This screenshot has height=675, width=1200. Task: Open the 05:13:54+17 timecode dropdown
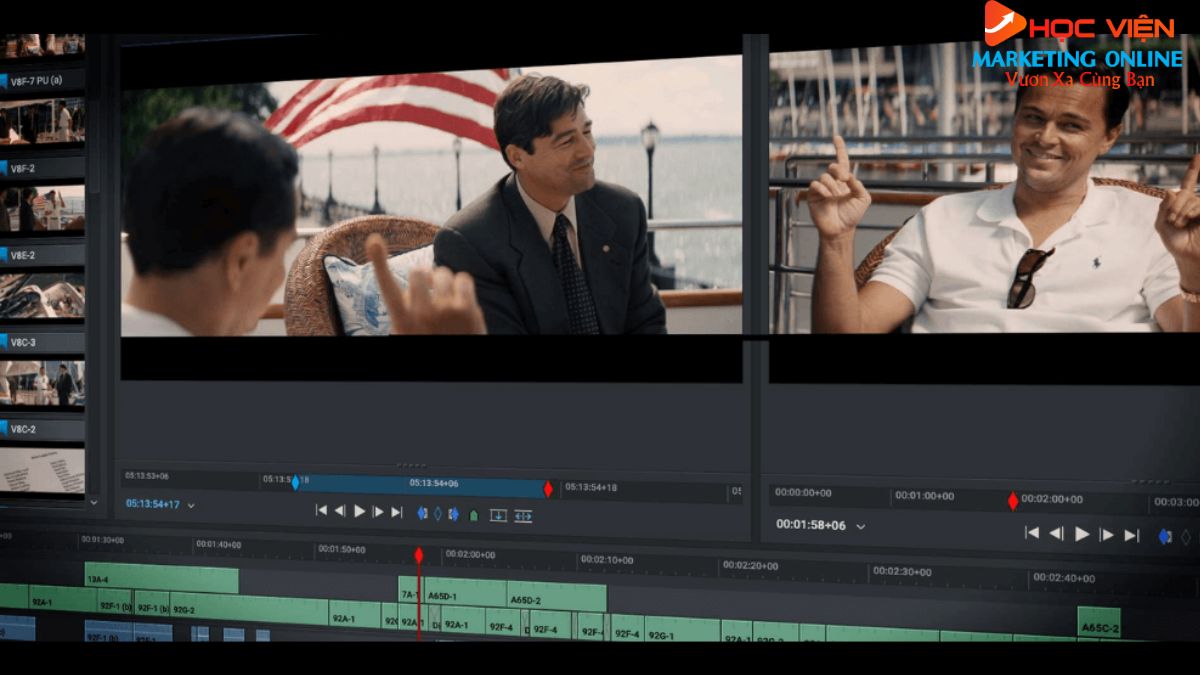point(191,506)
